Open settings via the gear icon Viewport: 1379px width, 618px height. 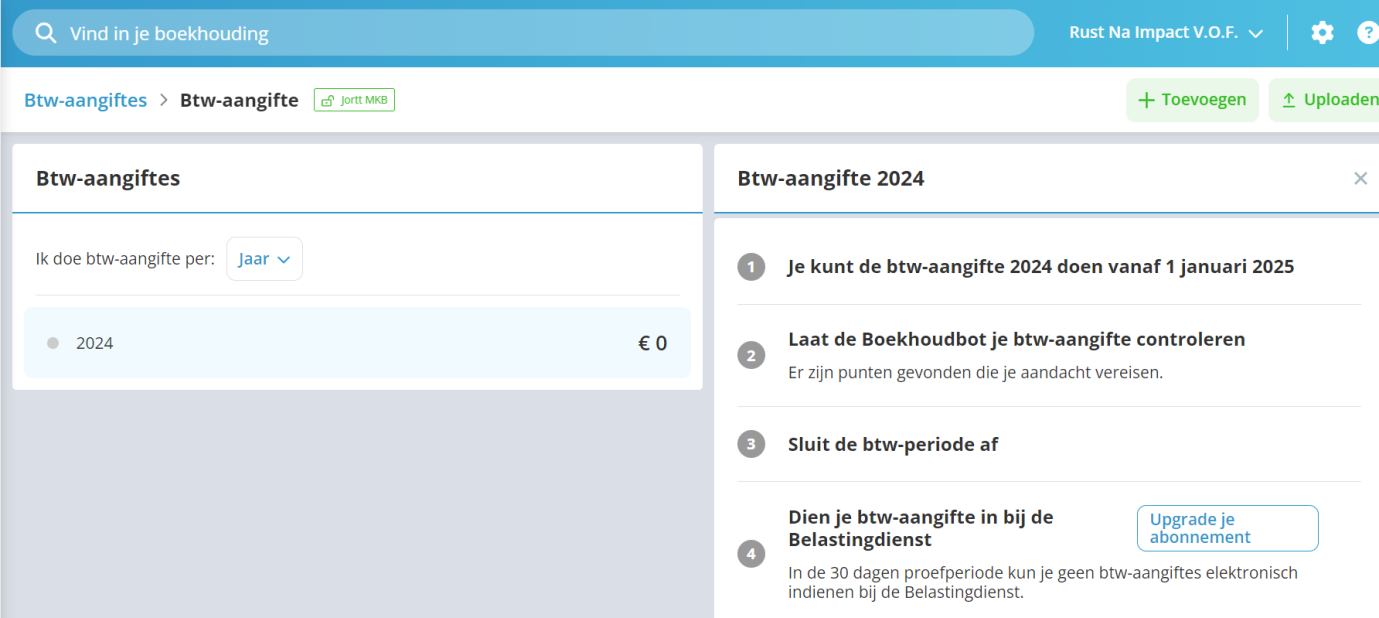point(1322,33)
